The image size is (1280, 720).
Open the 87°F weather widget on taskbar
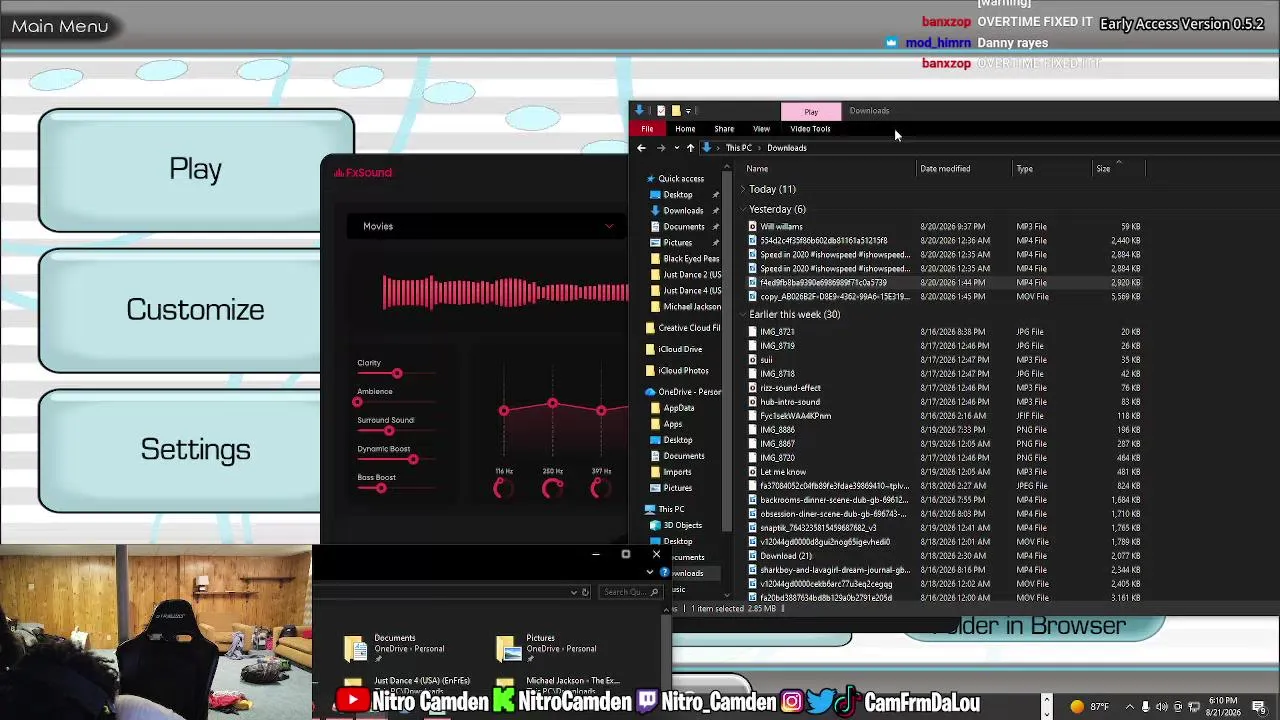click(x=1091, y=707)
